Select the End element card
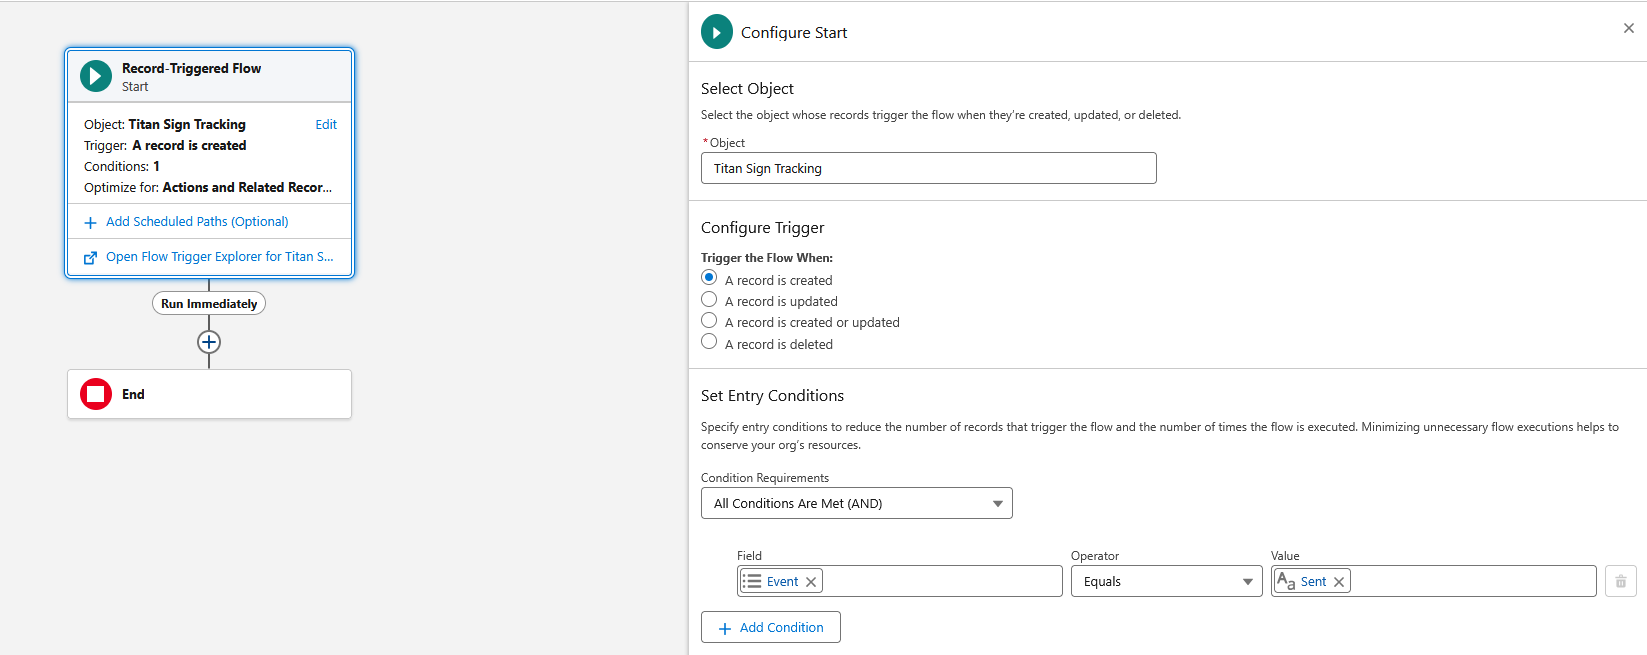The height and width of the screenshot is (655, 1647). click(x=209, y=394)
